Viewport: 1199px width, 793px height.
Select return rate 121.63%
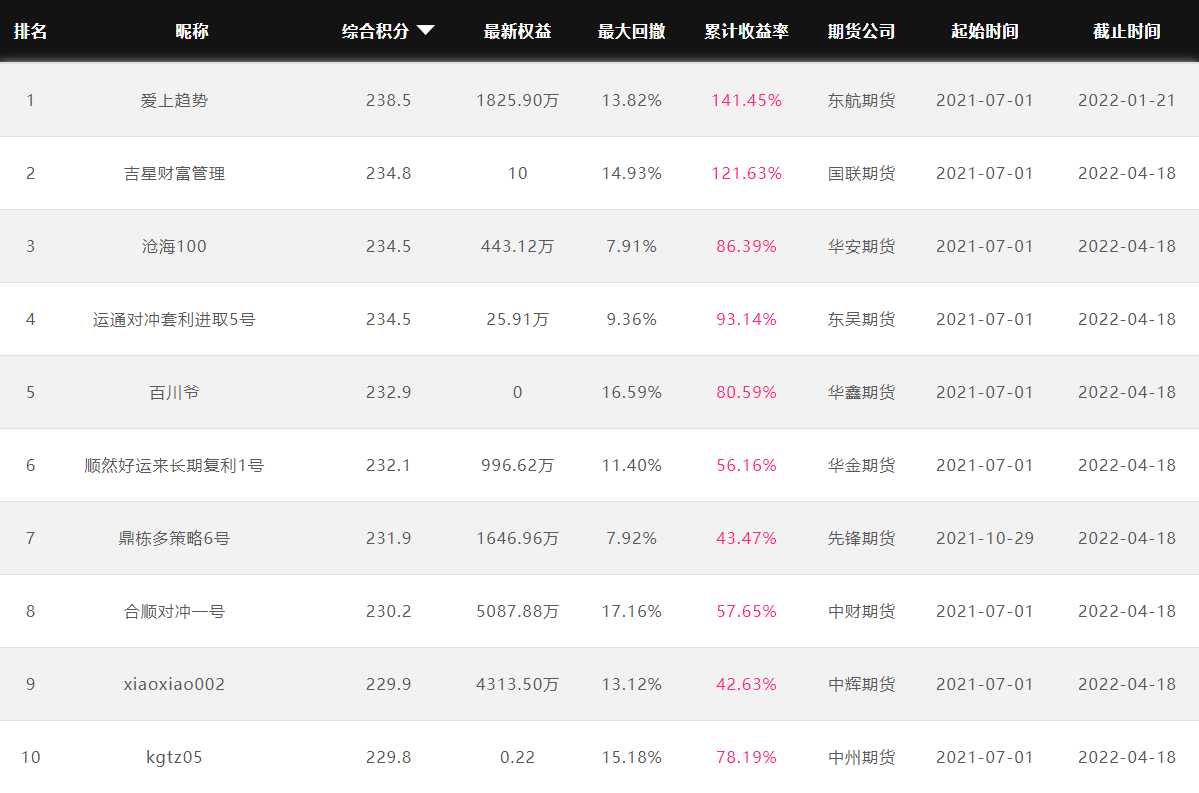[x=746, y=174]
